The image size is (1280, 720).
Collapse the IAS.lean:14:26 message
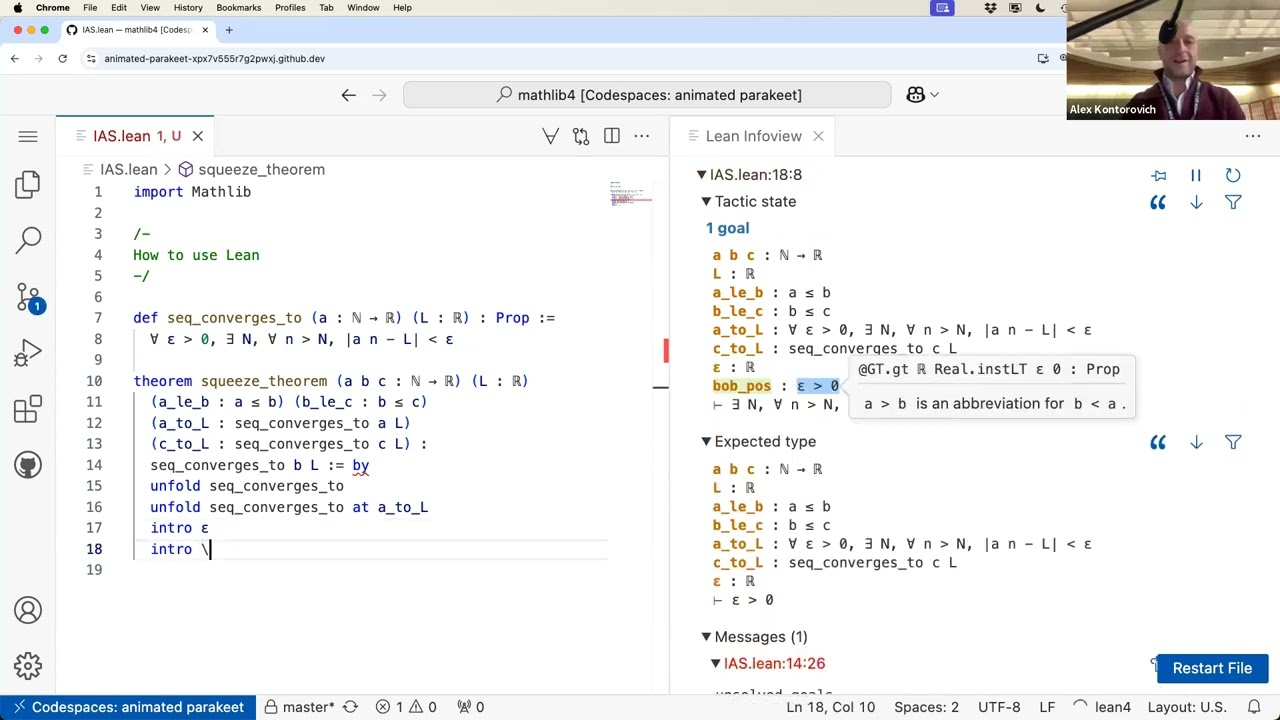[x=716, y=663]
